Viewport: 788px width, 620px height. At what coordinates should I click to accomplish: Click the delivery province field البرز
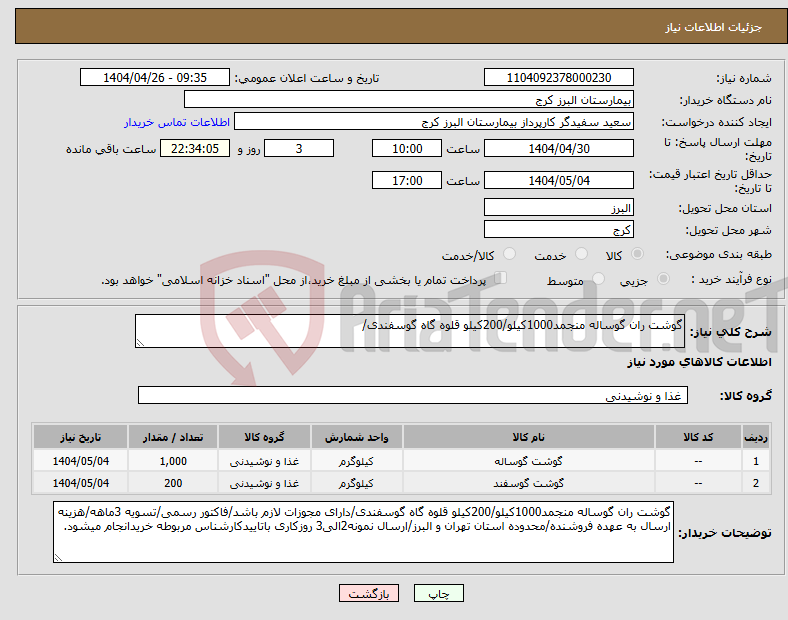coord(558,207)
